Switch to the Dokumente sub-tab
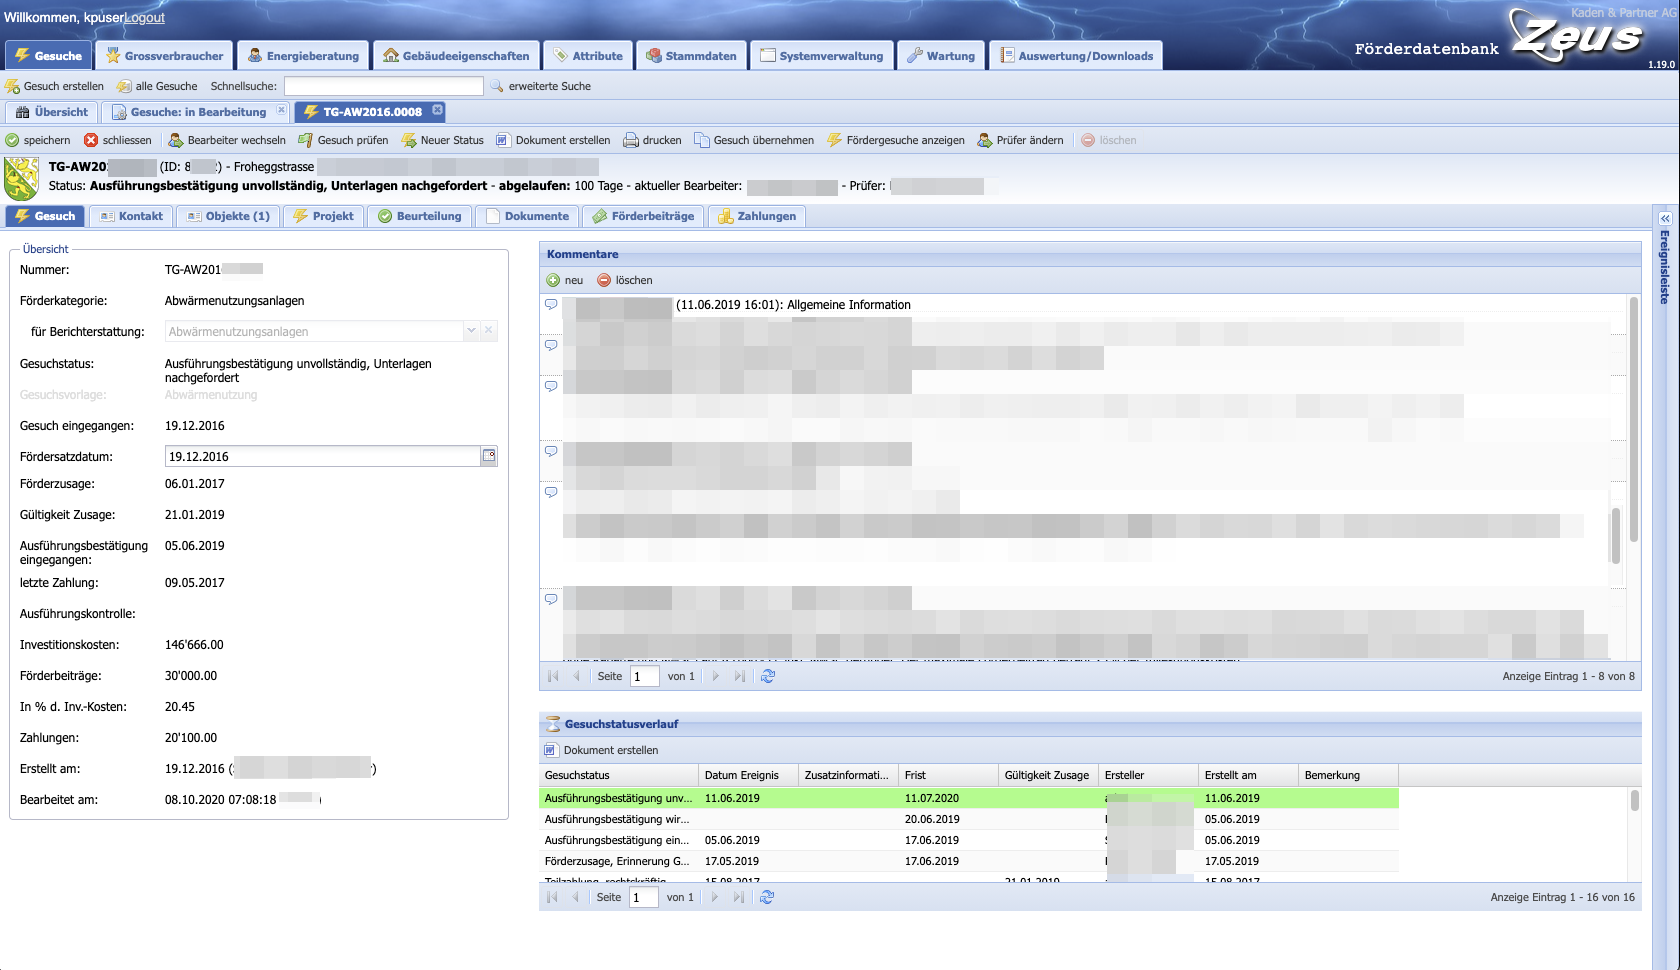The image size is (1680, 970). [x=527, y=216]
